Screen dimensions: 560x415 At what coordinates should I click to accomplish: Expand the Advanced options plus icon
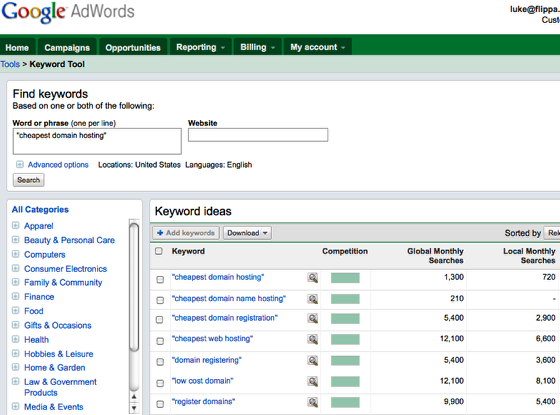pyautogui.click(x=20, y=164)
